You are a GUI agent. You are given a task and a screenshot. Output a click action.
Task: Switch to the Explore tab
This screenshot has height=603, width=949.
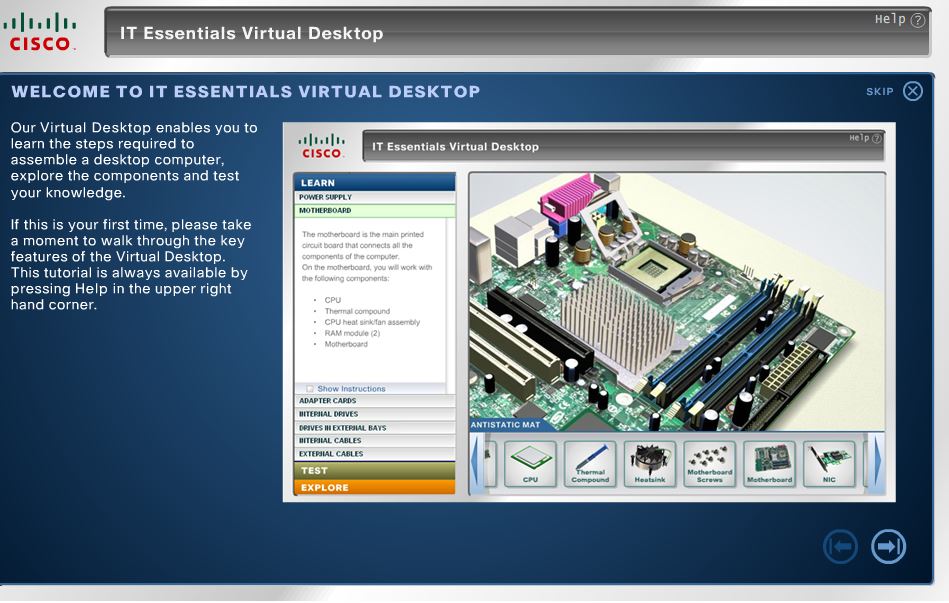(374, 487)
